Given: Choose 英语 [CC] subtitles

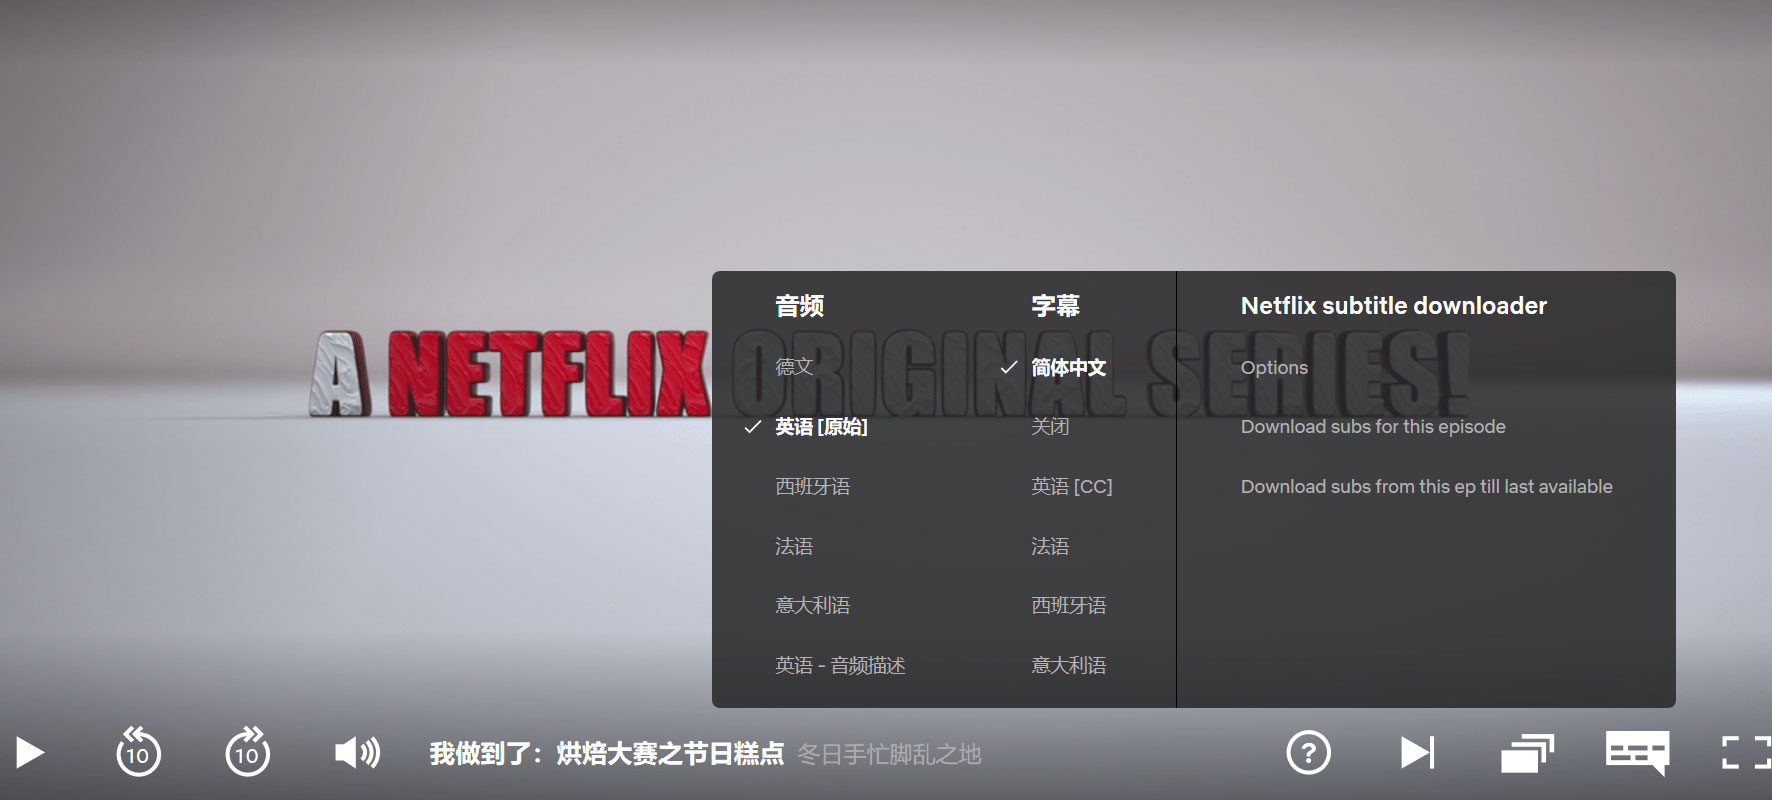Looking at the screenshot, I should 1071,487.
